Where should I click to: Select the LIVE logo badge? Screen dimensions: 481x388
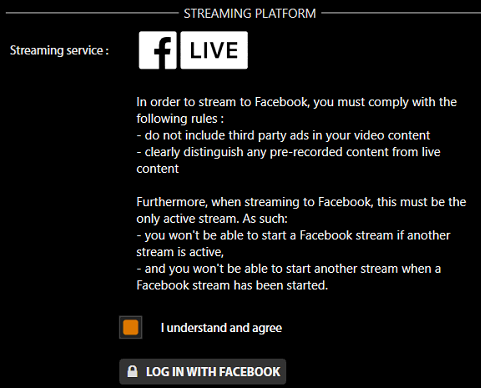[x=214, y=50]
